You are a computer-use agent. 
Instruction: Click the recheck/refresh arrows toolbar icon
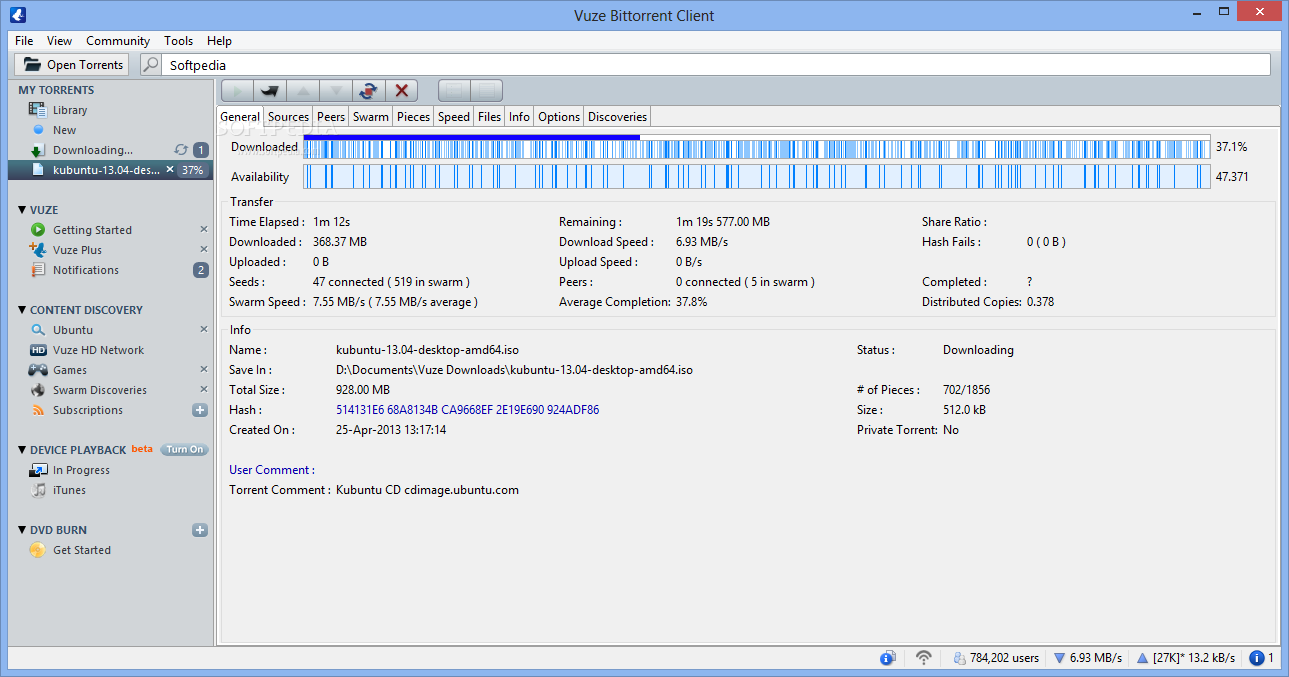[x=369, y=90]
